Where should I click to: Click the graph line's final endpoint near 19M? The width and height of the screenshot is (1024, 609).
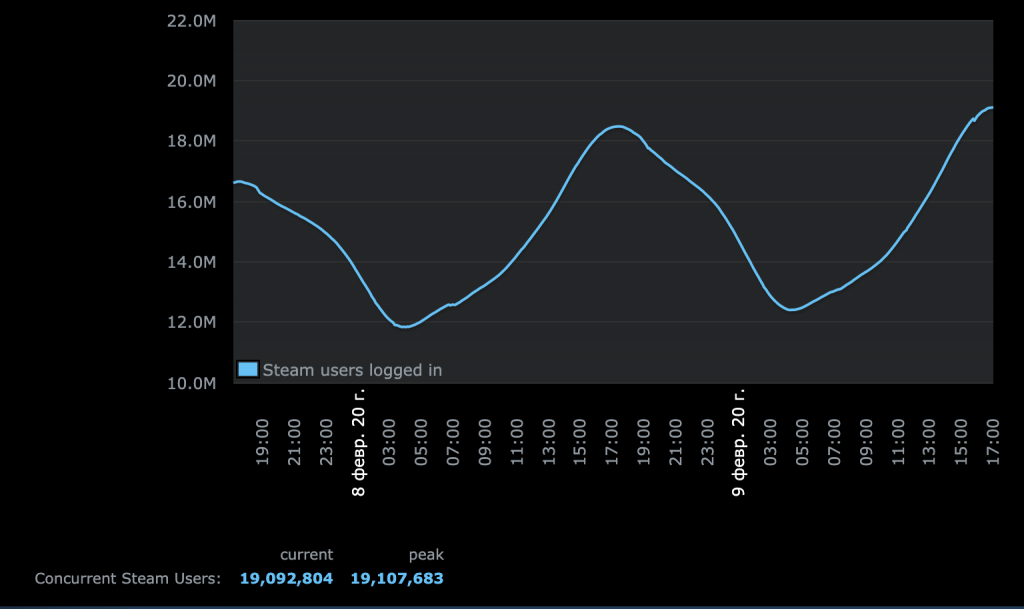[991, 107]
